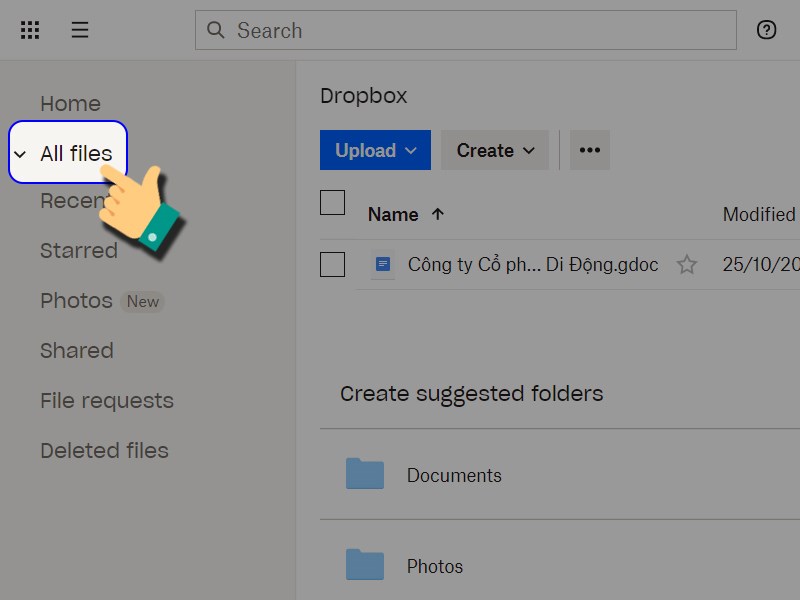Open the Công ty Cổ ph... Di Động.gdoc file
This screenshot has height=600, width=800.
532,265
